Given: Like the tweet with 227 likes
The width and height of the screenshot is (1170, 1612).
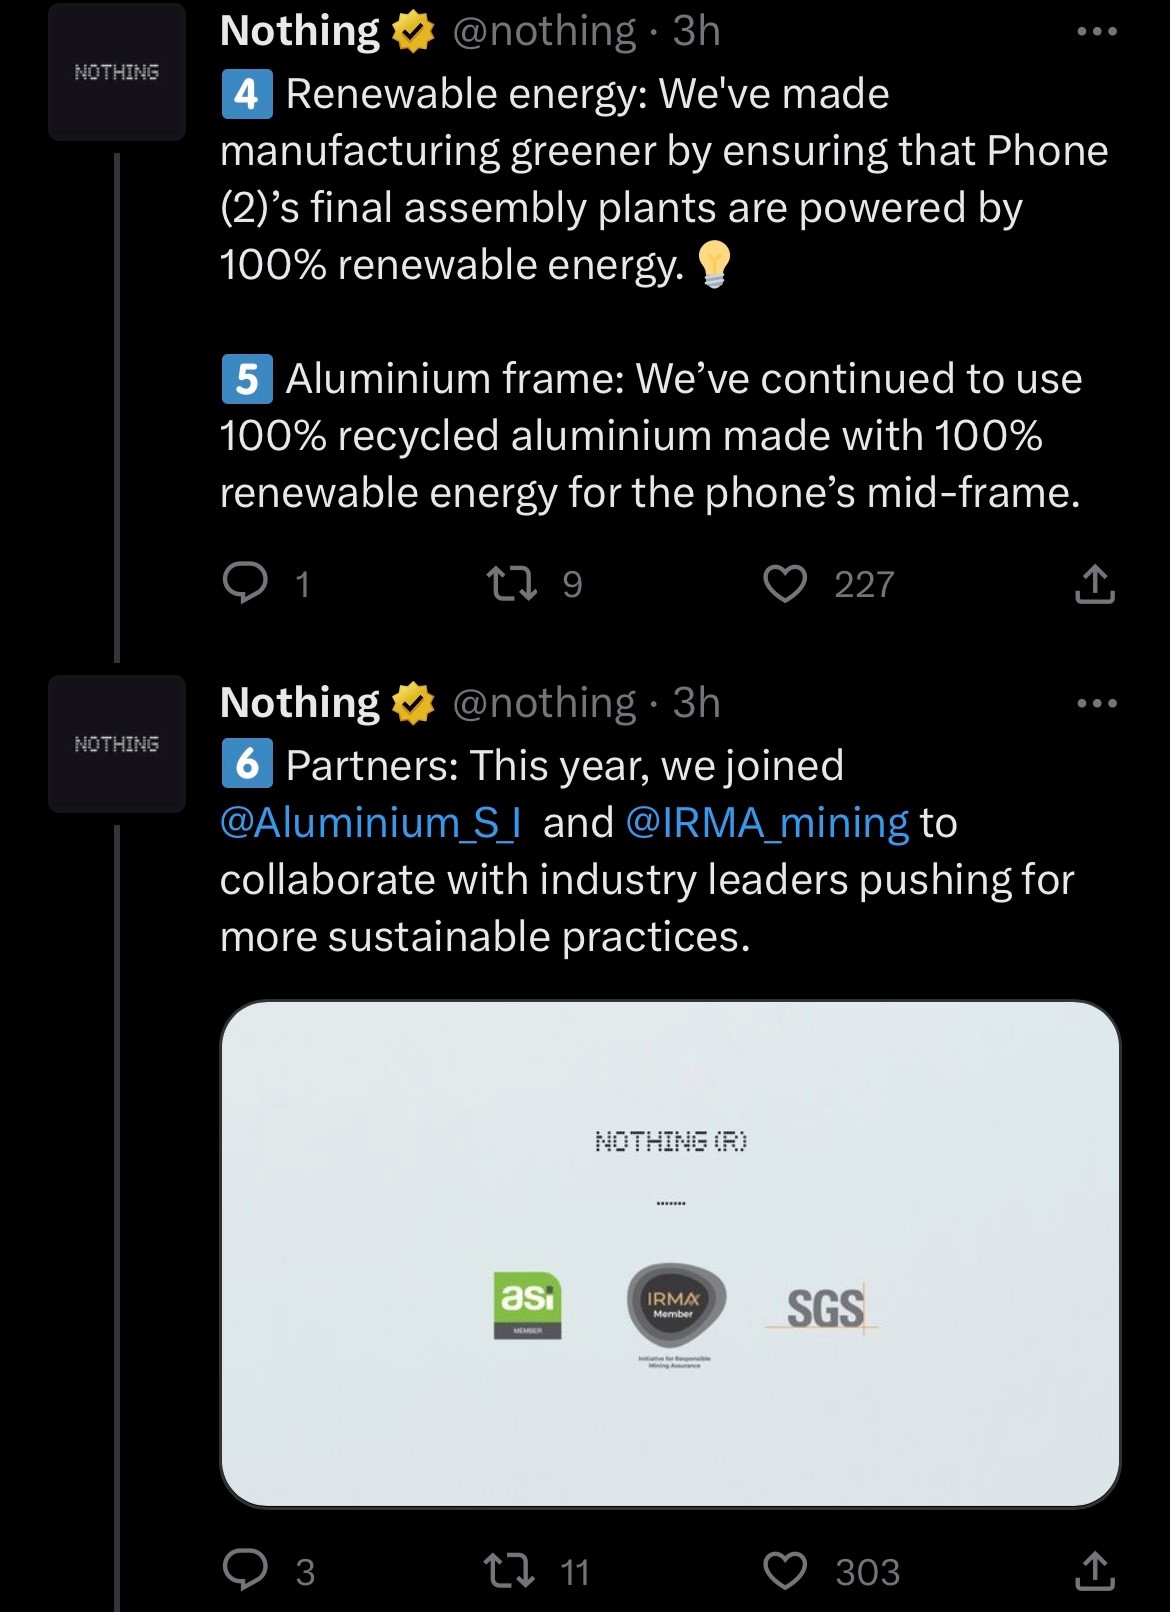Looking at the screenshot, I should 785,583.
